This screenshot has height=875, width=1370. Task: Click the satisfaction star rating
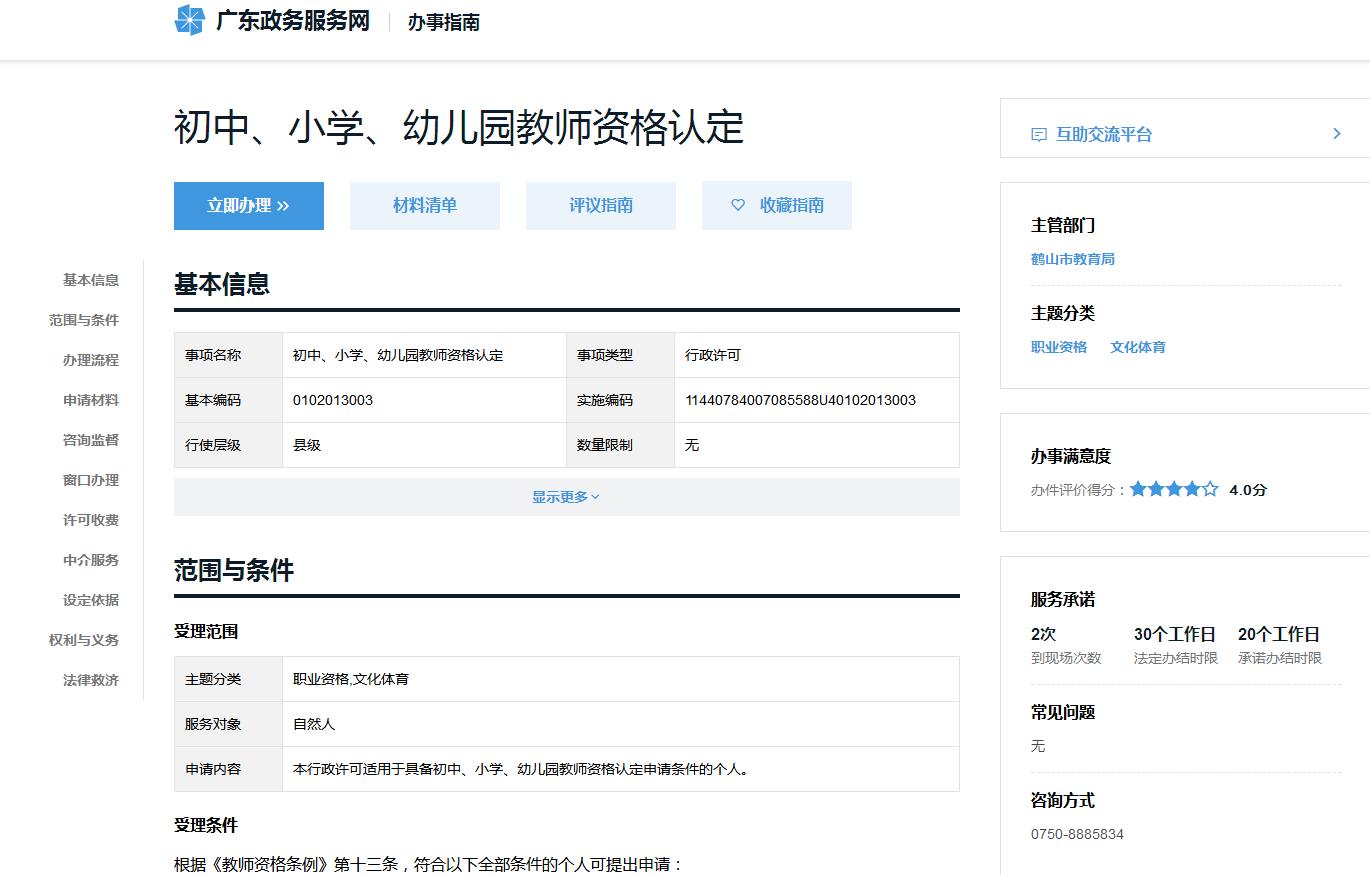coord(1174,489)
